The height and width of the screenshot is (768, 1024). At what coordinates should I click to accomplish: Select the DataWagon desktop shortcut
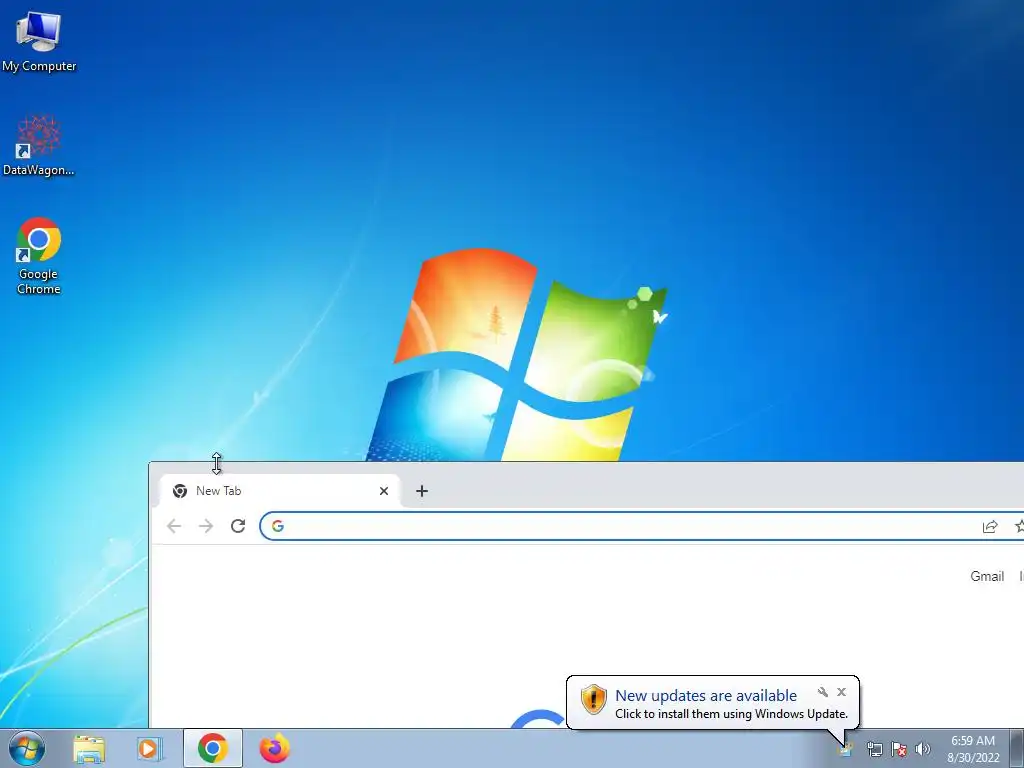[39, 146]
